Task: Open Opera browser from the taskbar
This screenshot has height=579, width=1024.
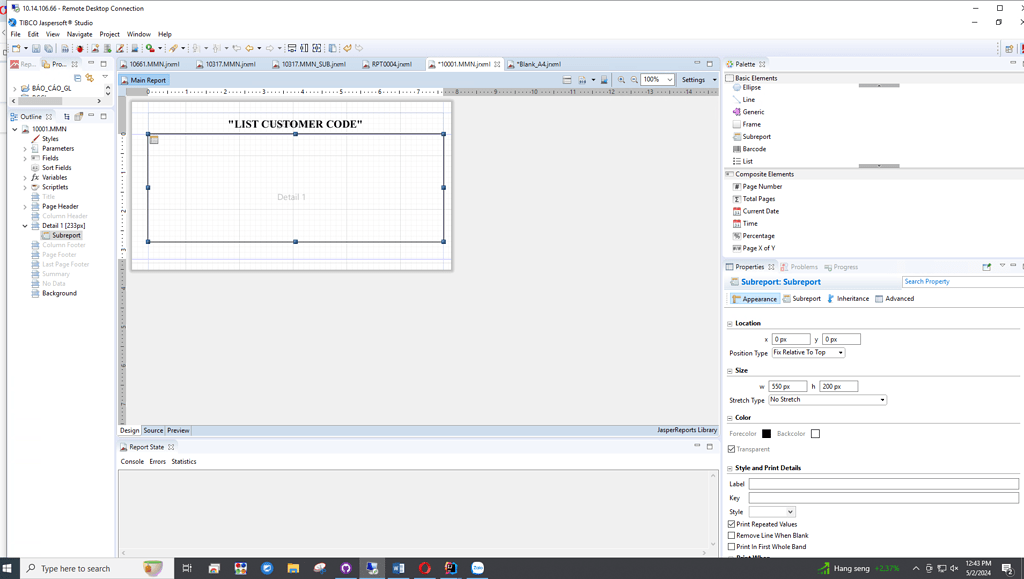Action: click(x=424, y=569)
